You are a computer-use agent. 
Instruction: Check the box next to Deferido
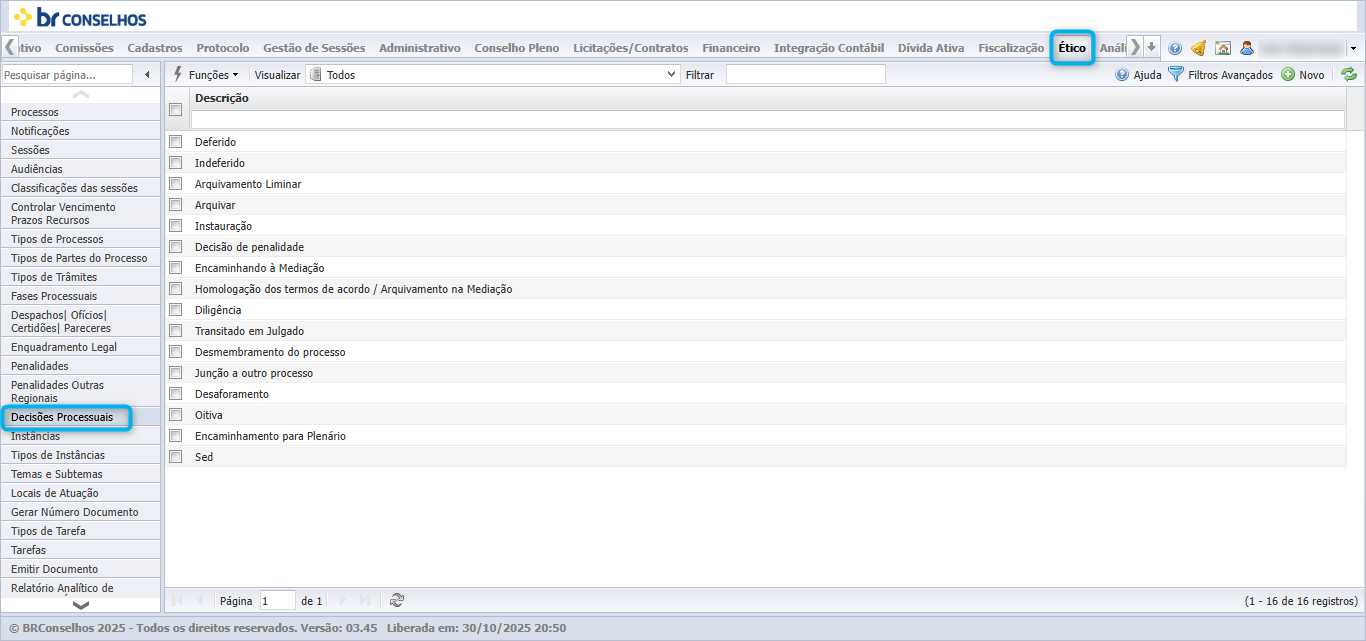176,142
